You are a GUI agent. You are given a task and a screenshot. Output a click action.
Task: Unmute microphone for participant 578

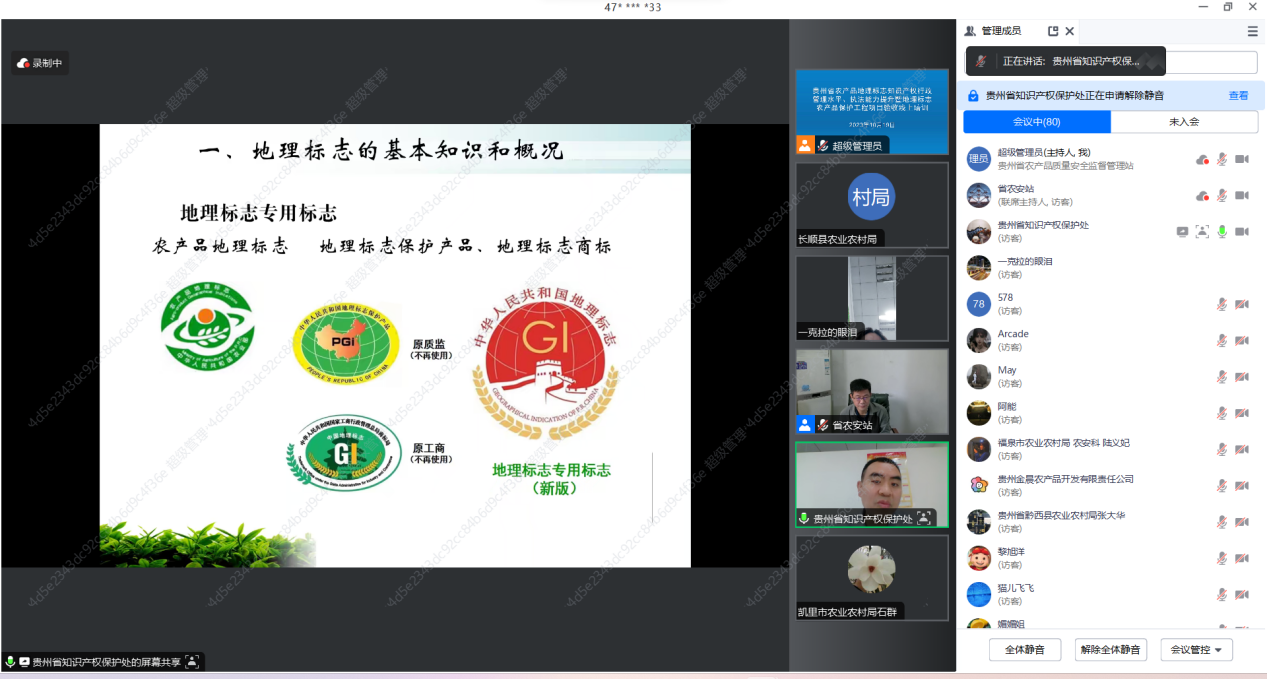pos(1222,304)
